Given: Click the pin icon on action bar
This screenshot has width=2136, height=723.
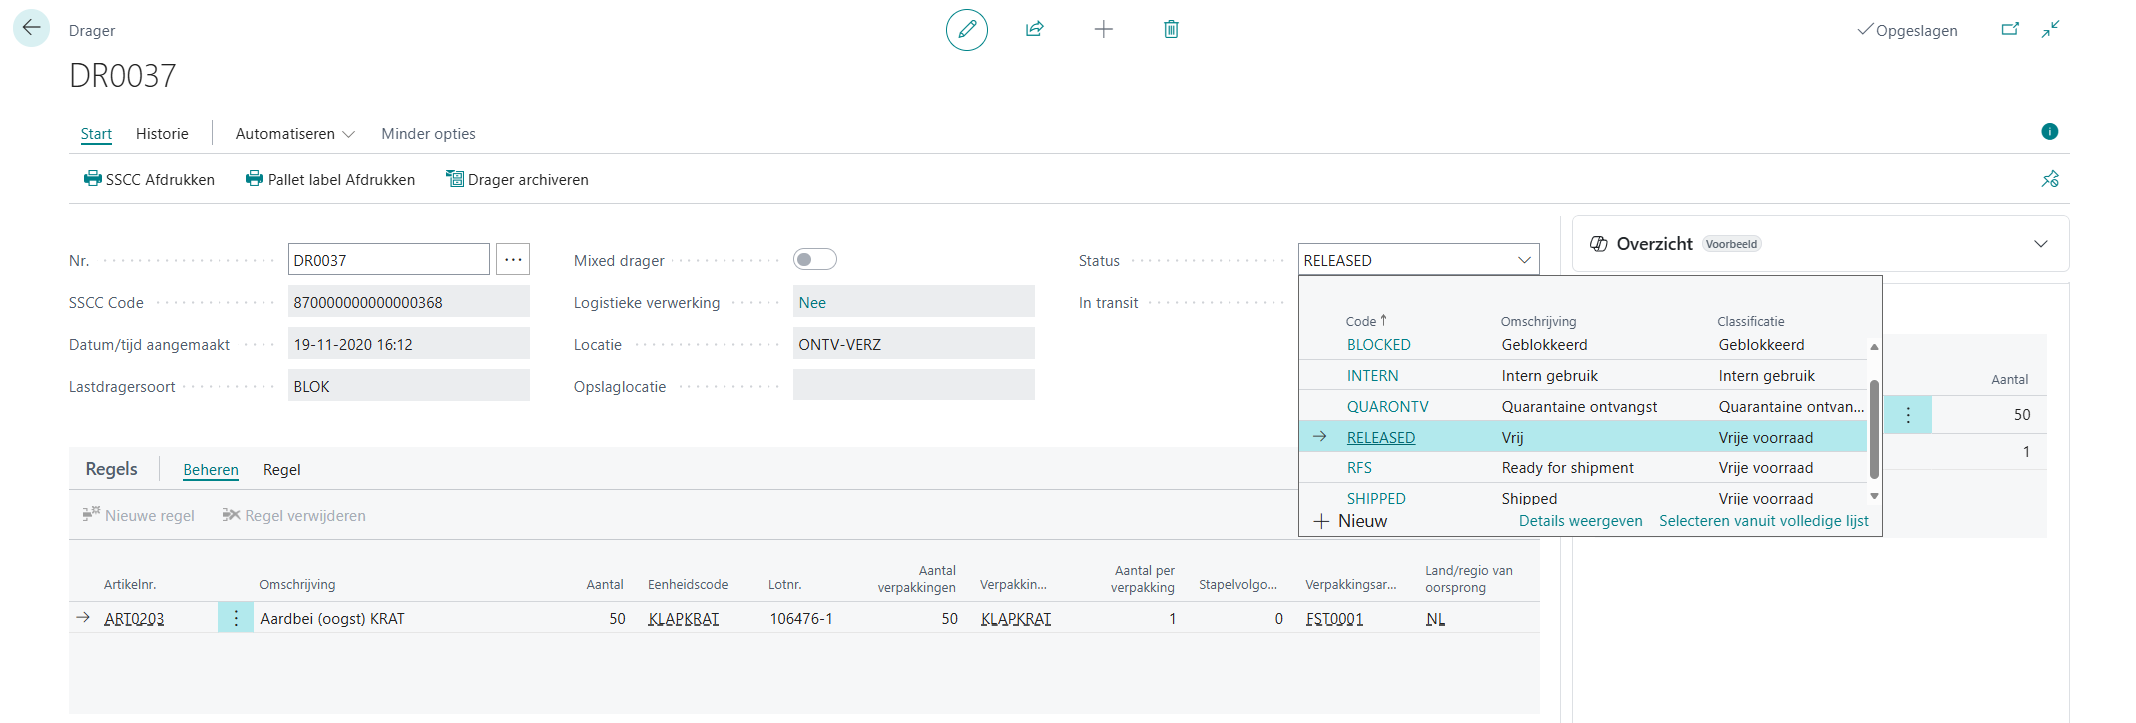Looking at the screenshot, I should click(x=2049, y=179).
